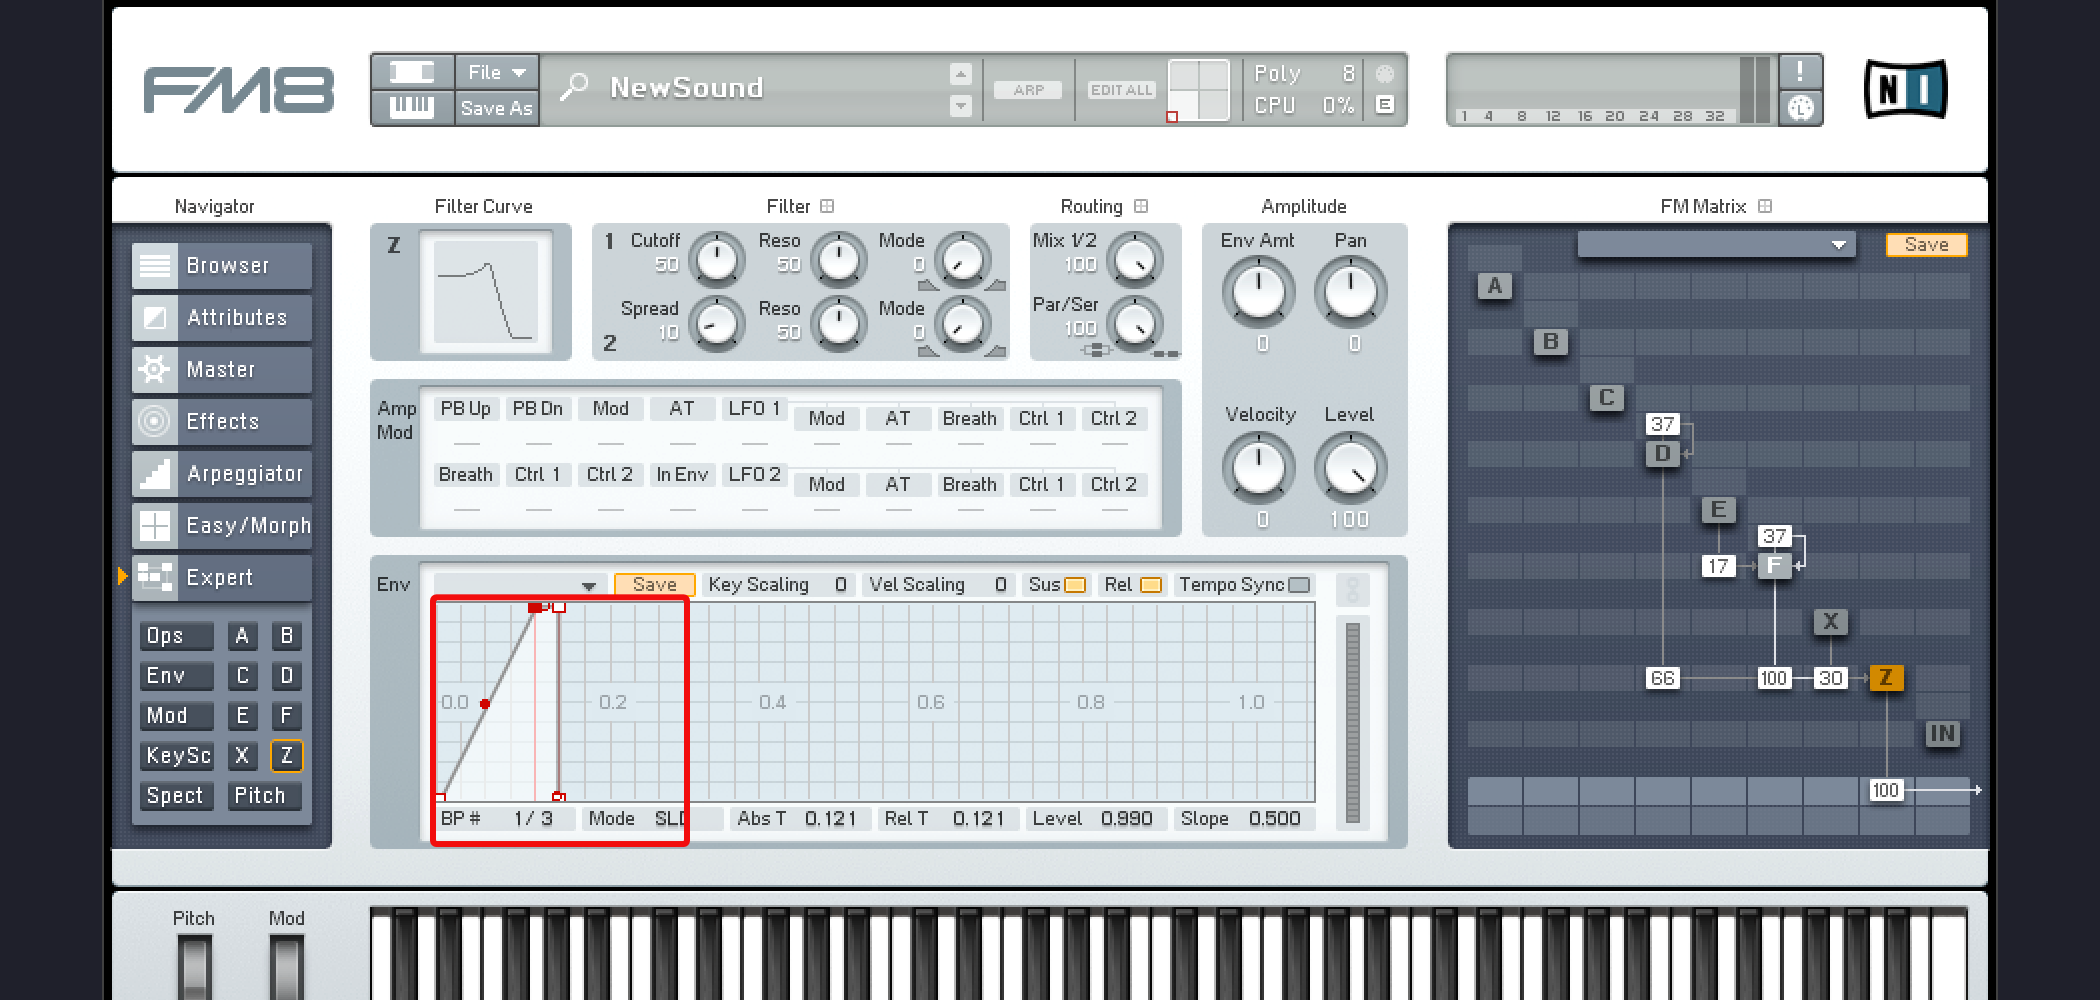Toggle the ARP button
This screenshot has width=2100, height=1000.
point(1029,90)
